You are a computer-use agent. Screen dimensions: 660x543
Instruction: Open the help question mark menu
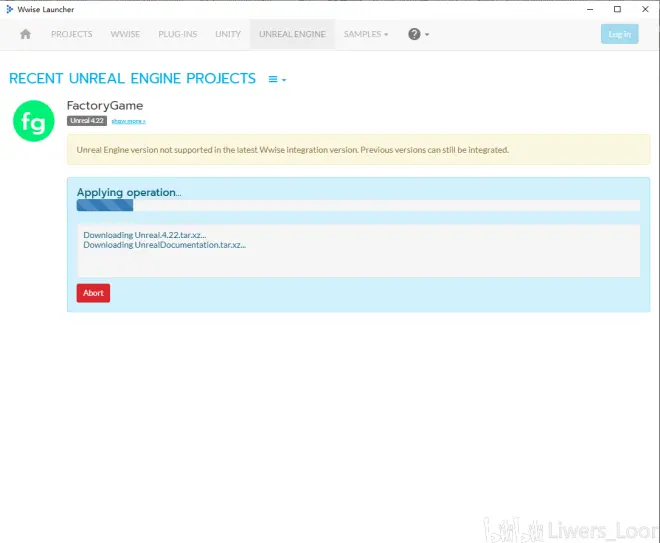pyautogui.click(x=418, y=34)
